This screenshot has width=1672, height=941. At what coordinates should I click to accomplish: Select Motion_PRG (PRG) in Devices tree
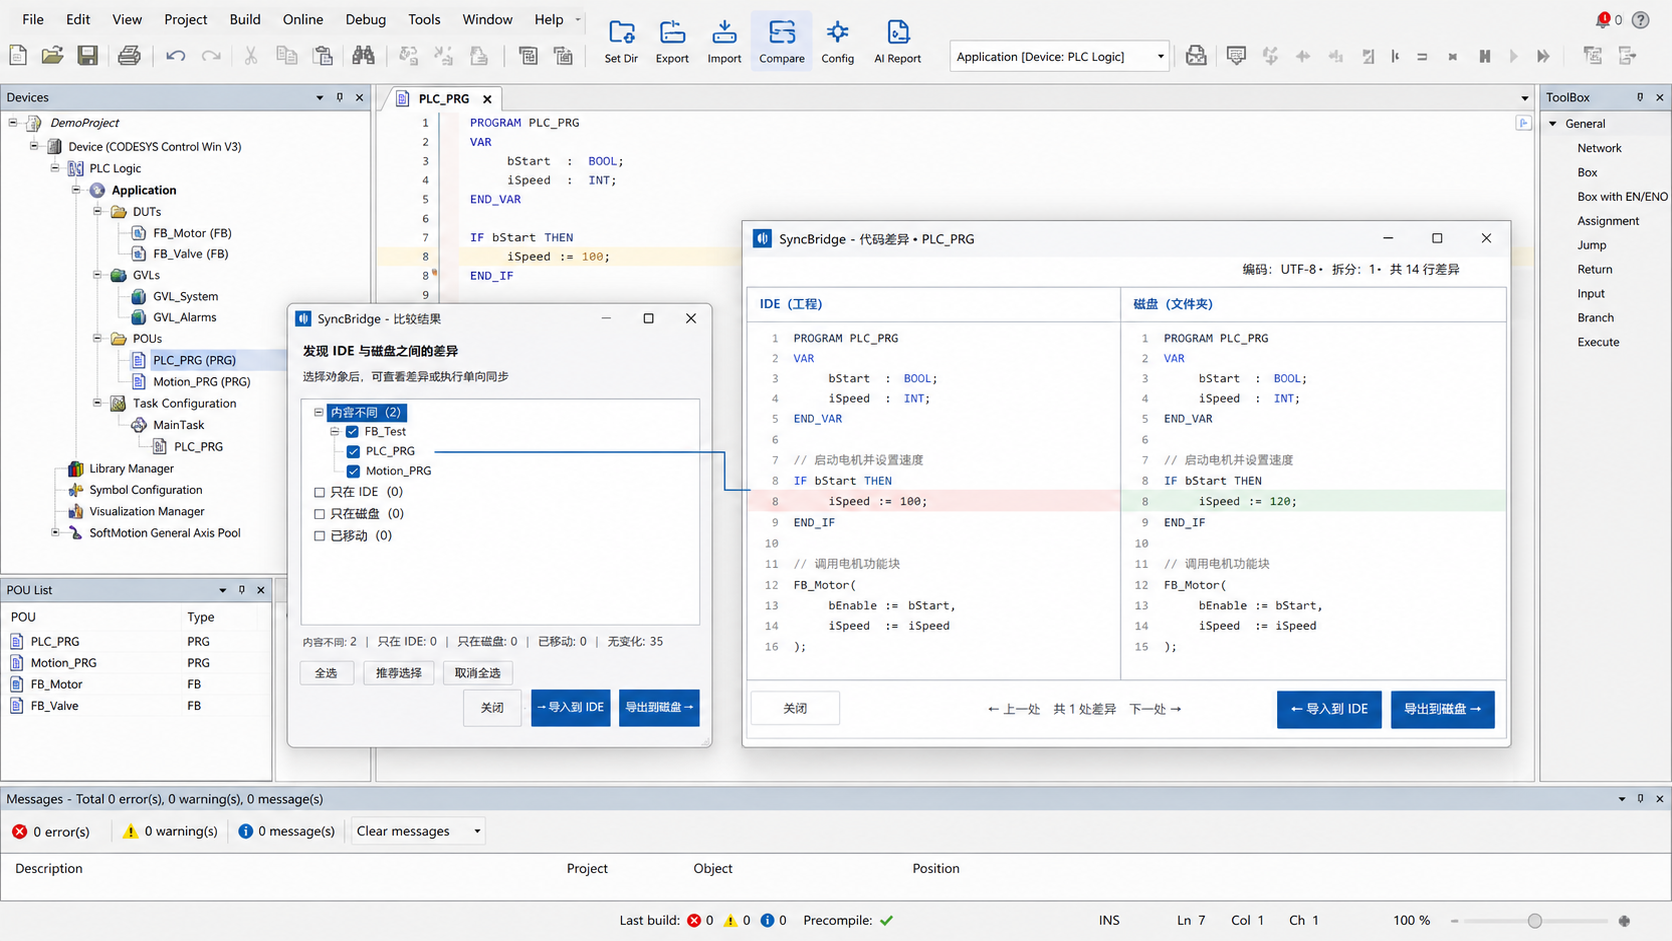coord(201,382)
